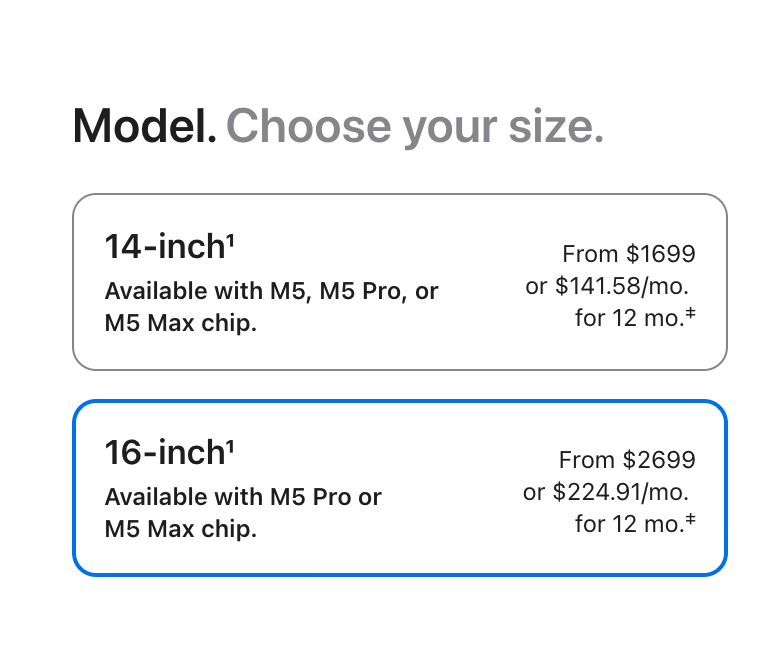
Task: Click the "From $2699" price
Action: [627, 460]
